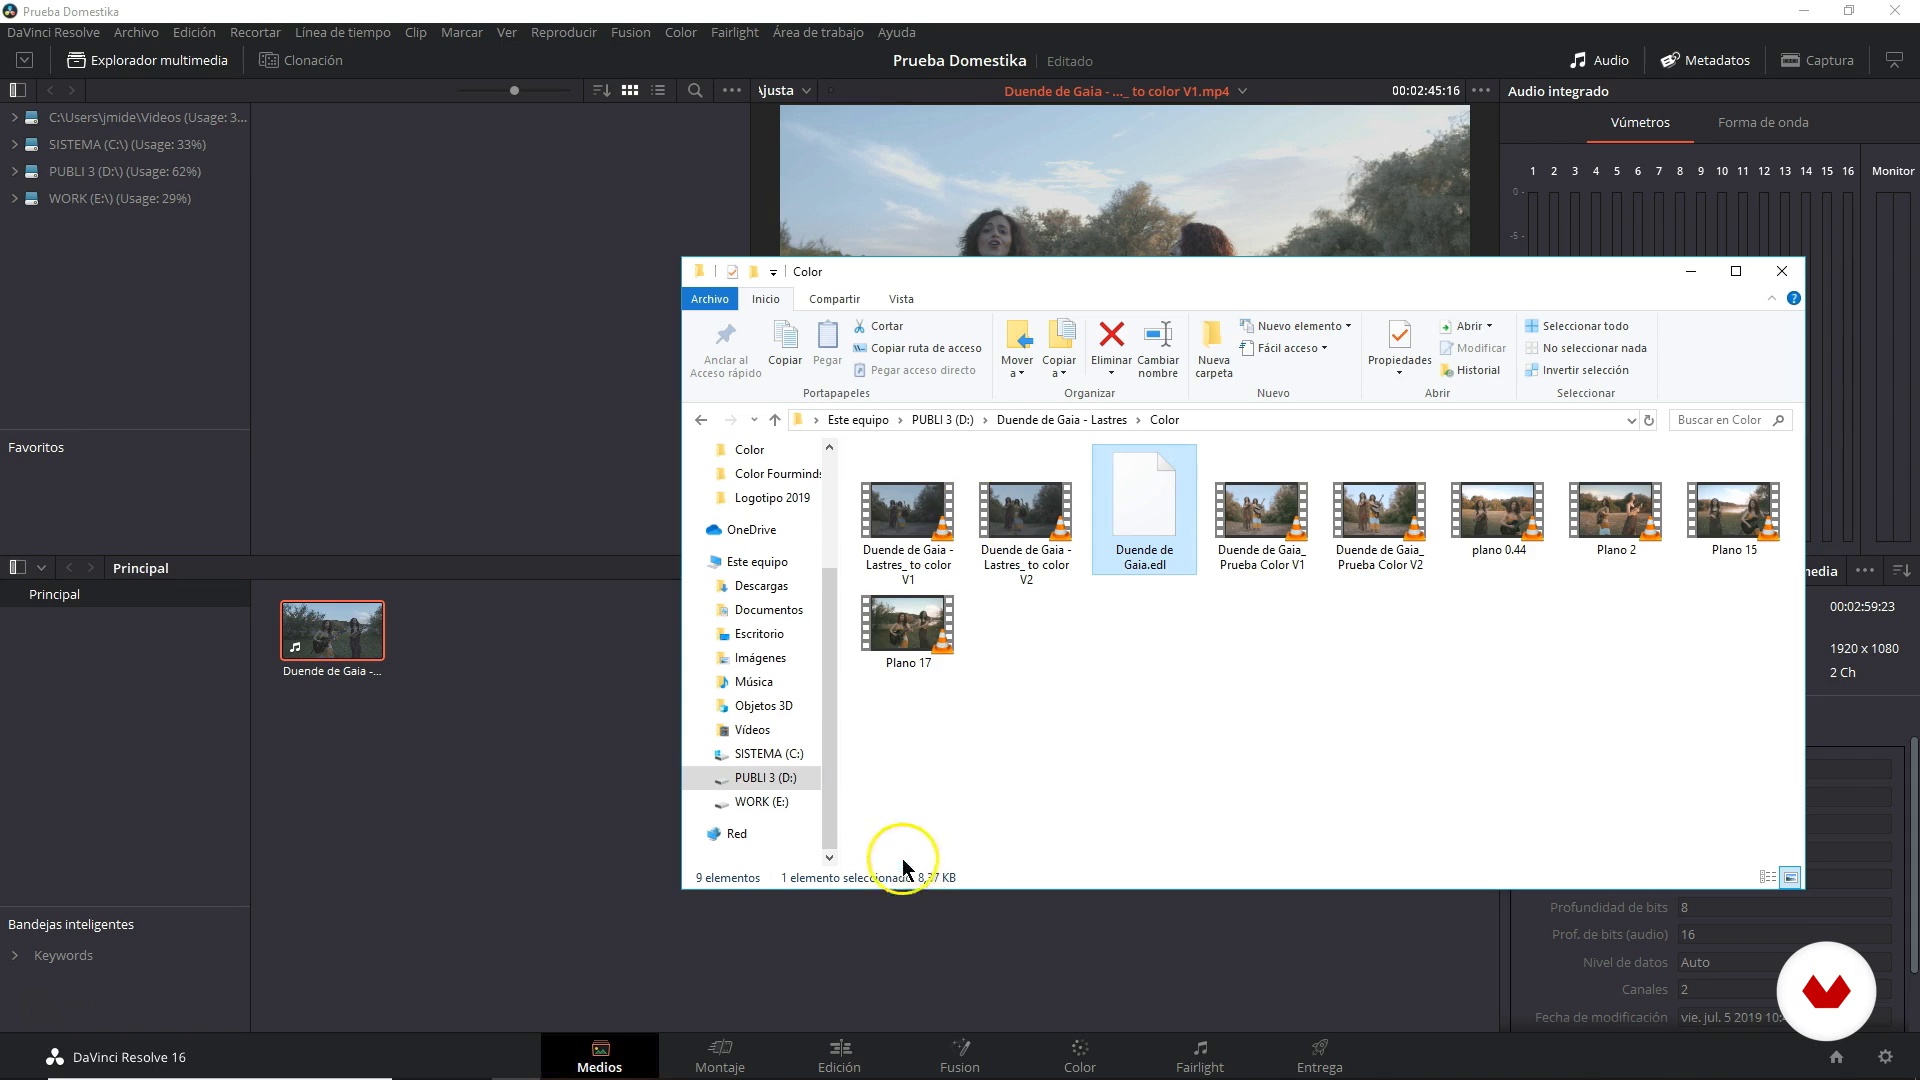Click Invertir selección
This screenshot has width=1920, height=1080.
click(1577, 370)
